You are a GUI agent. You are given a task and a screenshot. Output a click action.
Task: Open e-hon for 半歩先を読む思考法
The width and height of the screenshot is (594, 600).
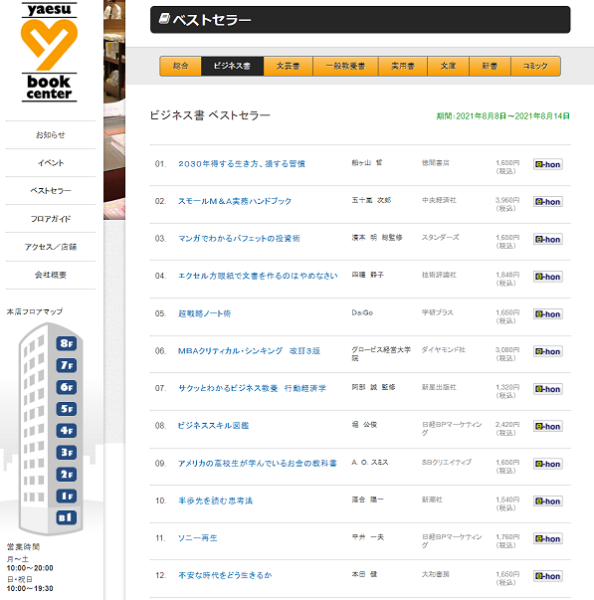(x=548, y=501)
